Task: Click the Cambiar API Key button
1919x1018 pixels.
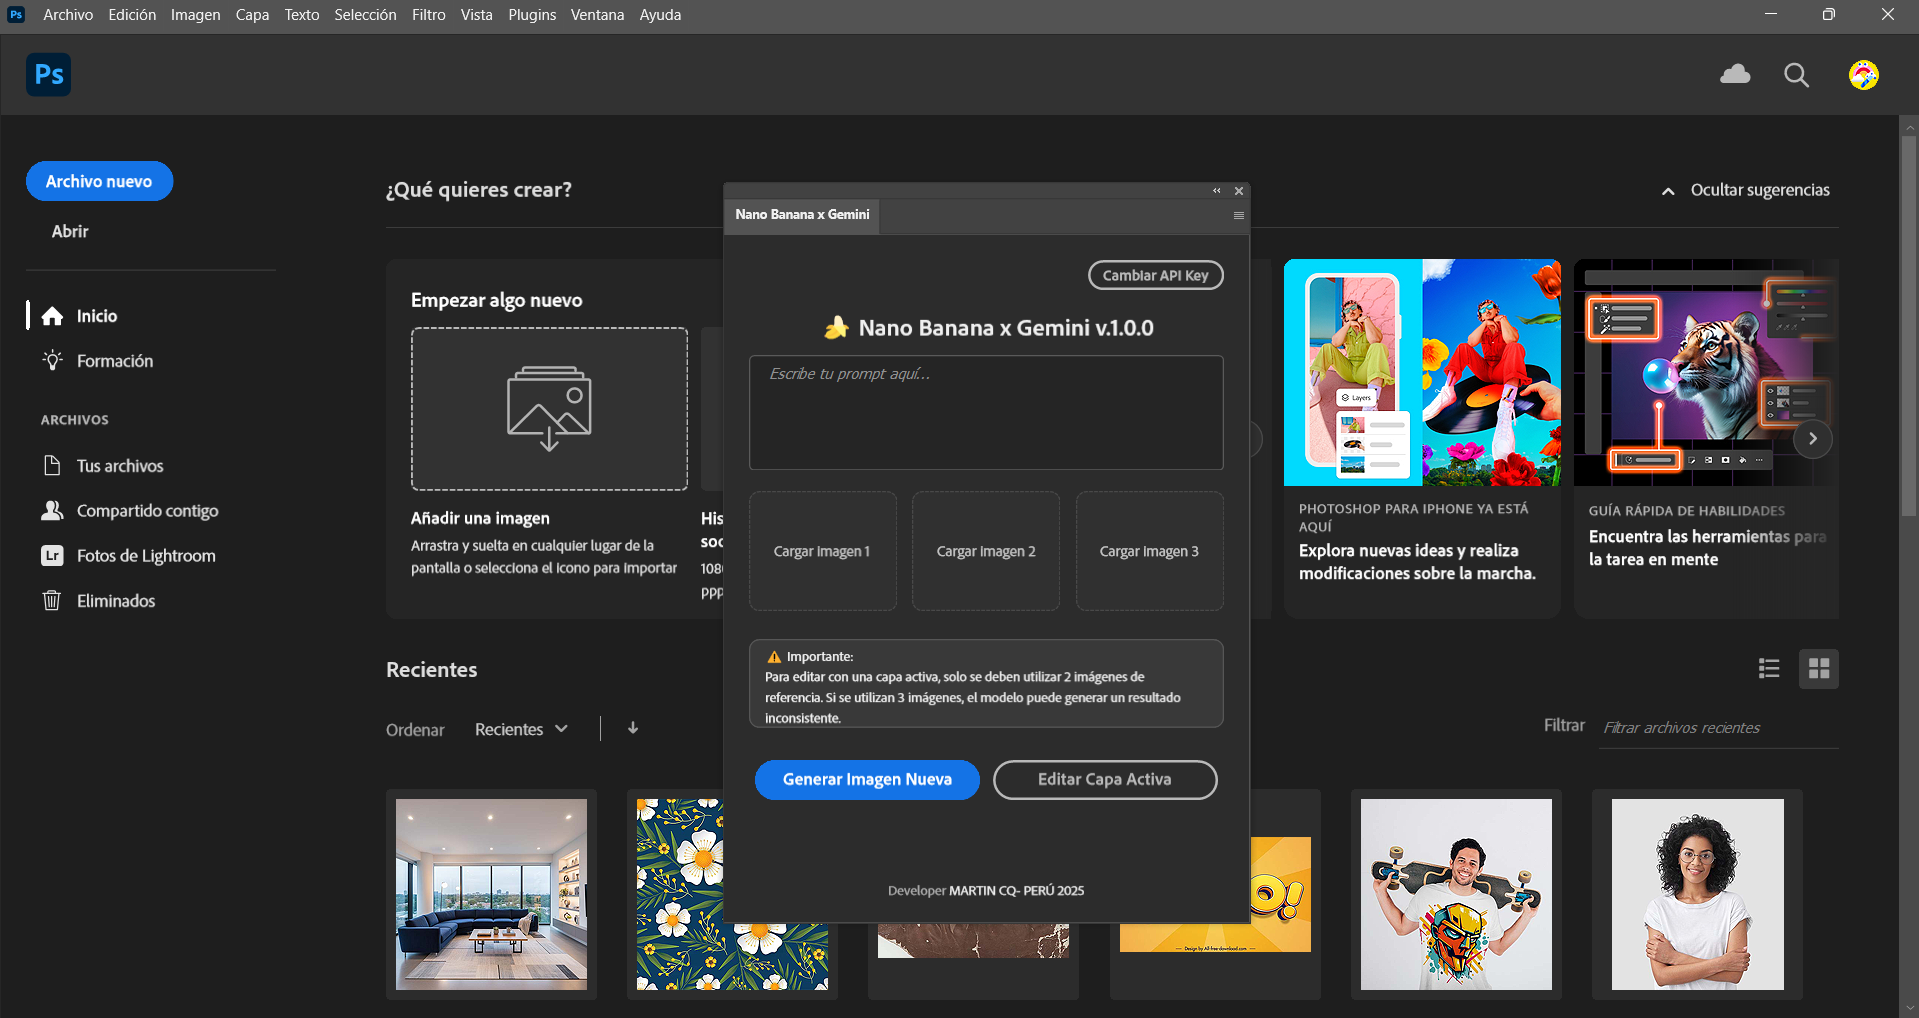Action: pos(1155,275)
